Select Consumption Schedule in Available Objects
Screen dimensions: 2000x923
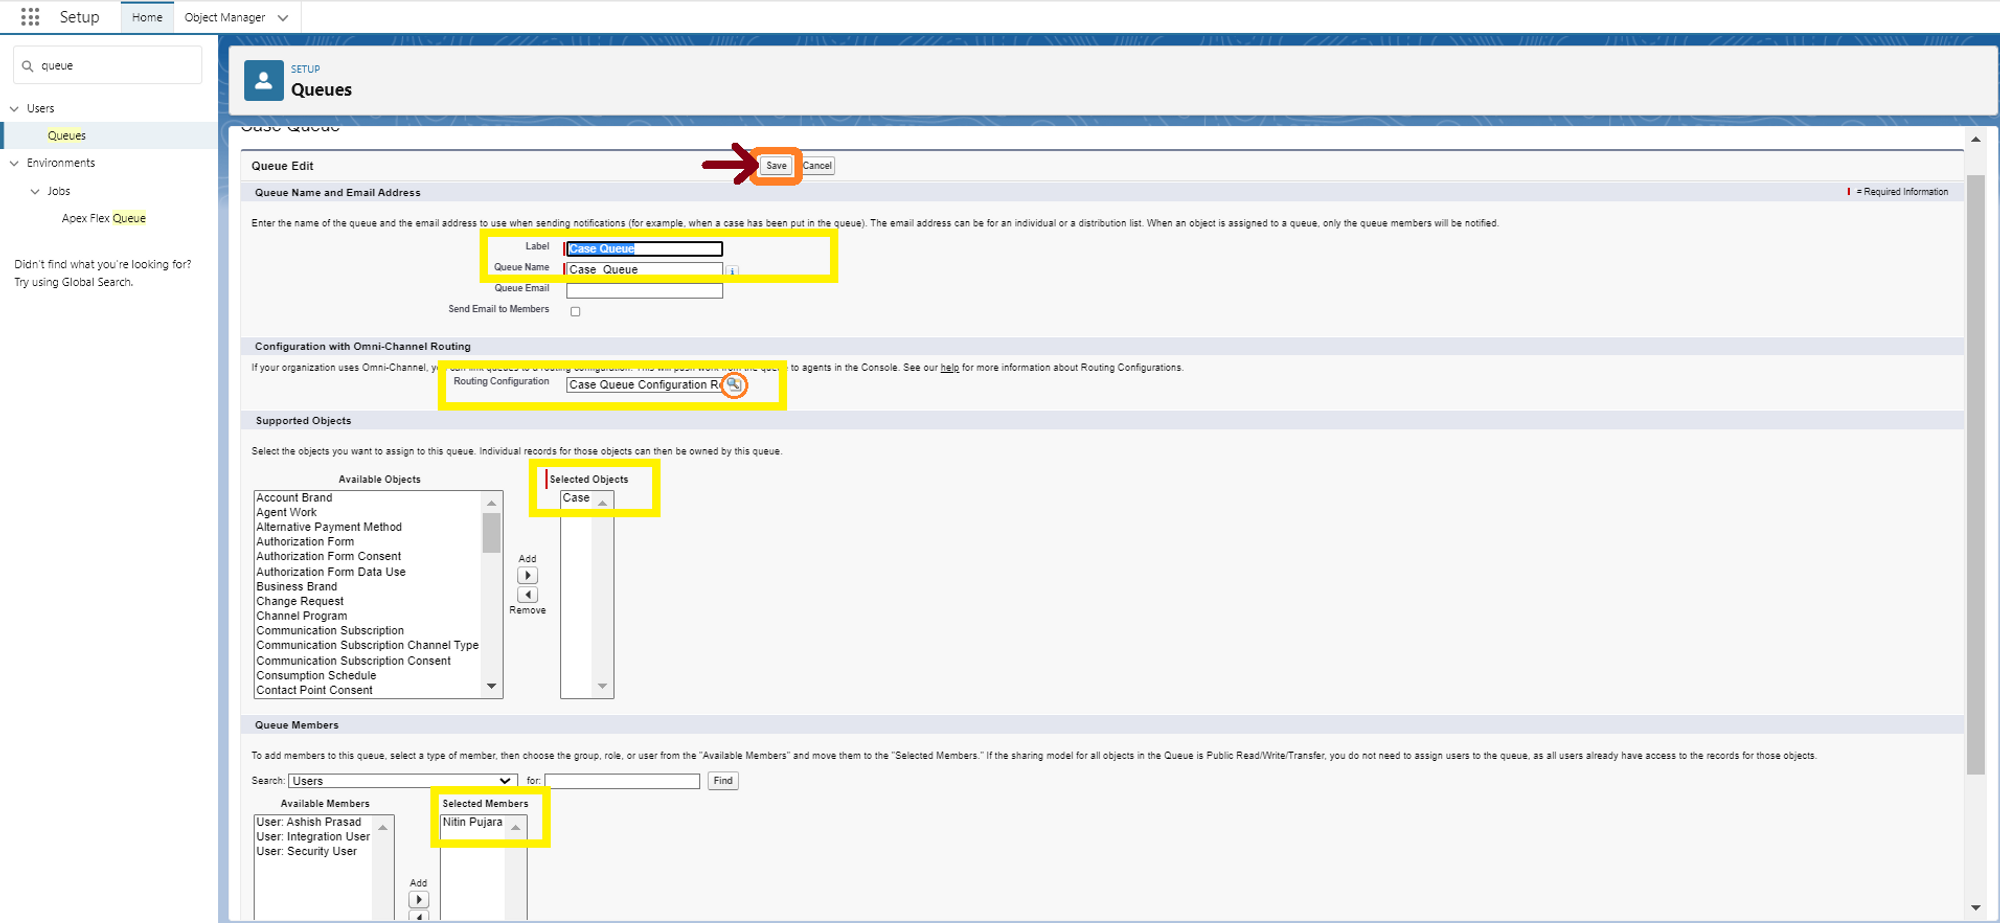[316, 675]
